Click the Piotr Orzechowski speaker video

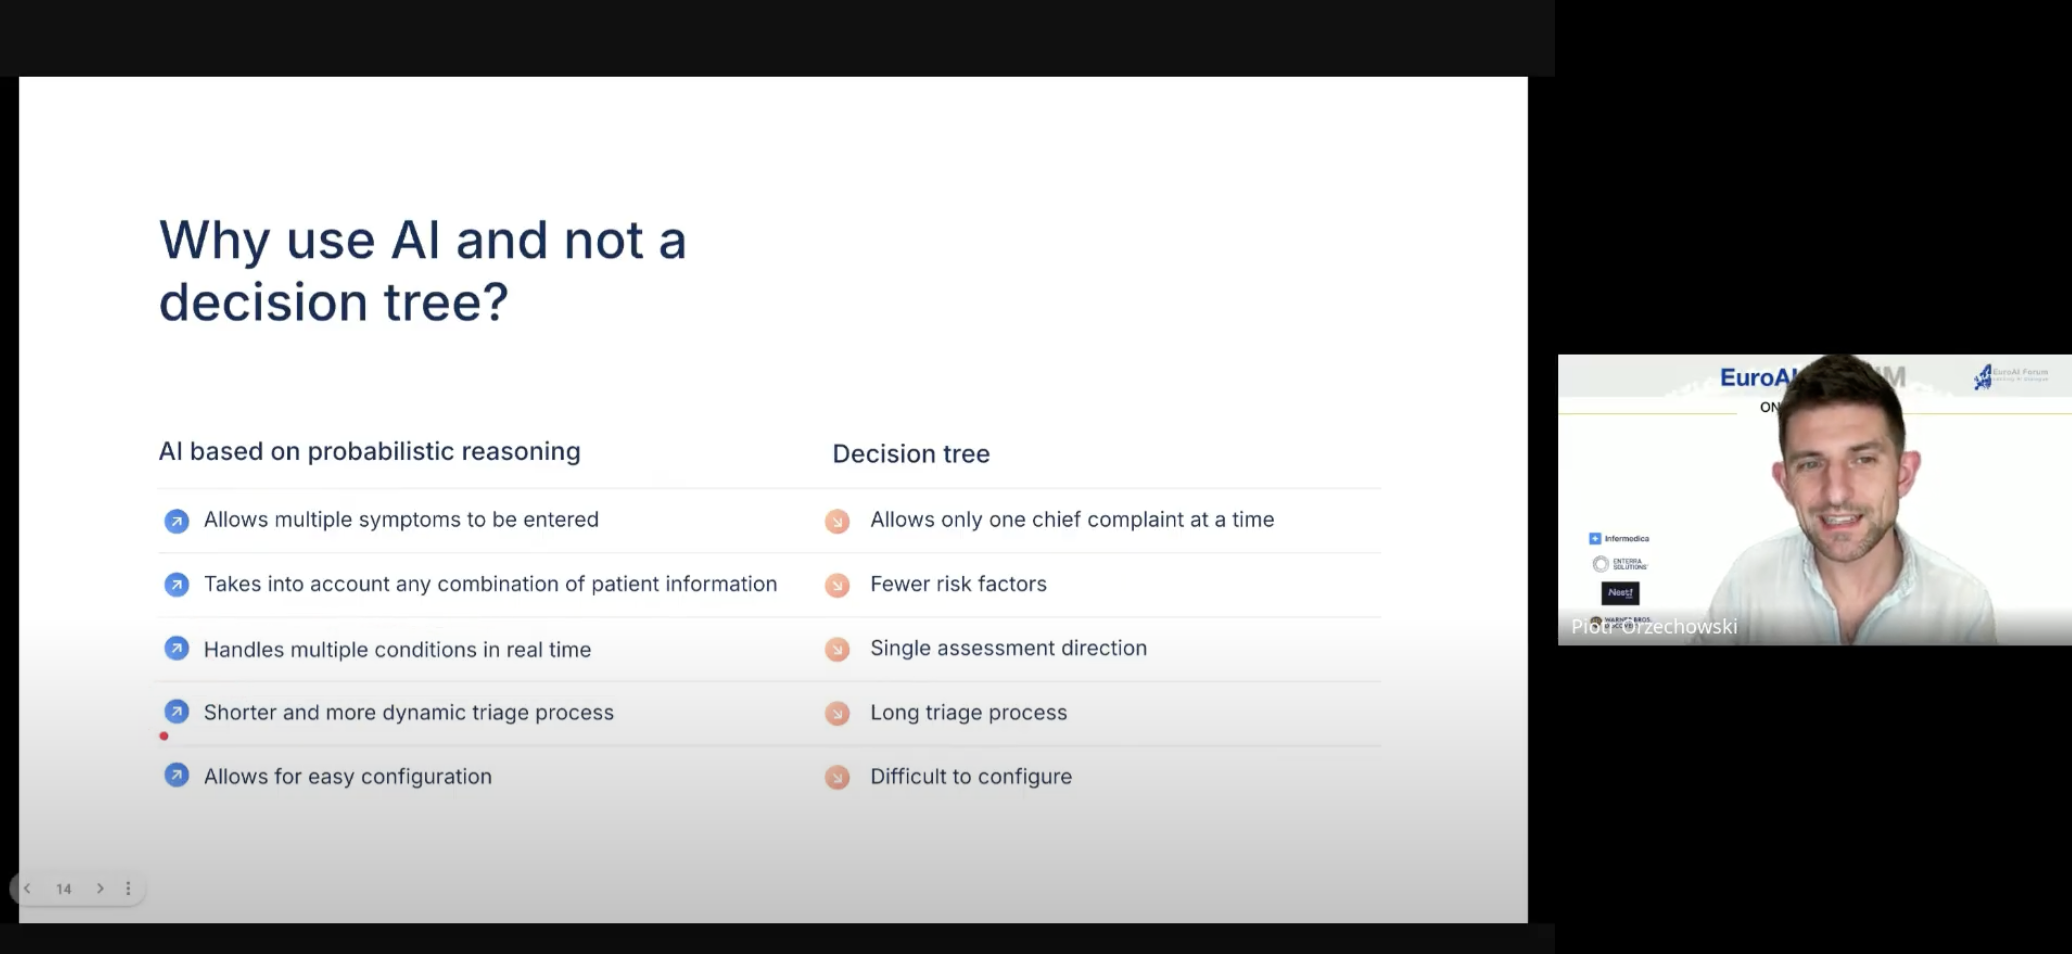tap(1814, 500)
